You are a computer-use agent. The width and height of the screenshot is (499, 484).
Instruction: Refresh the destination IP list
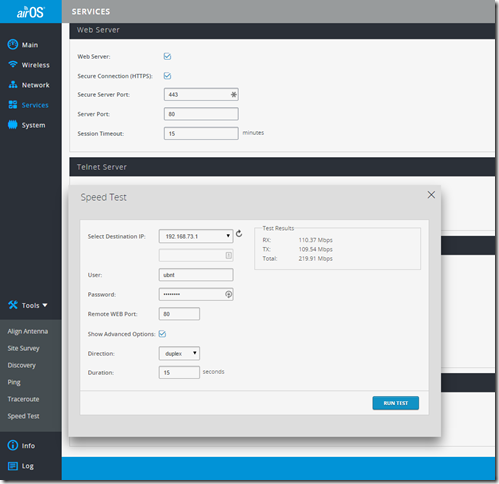[239, 234]
